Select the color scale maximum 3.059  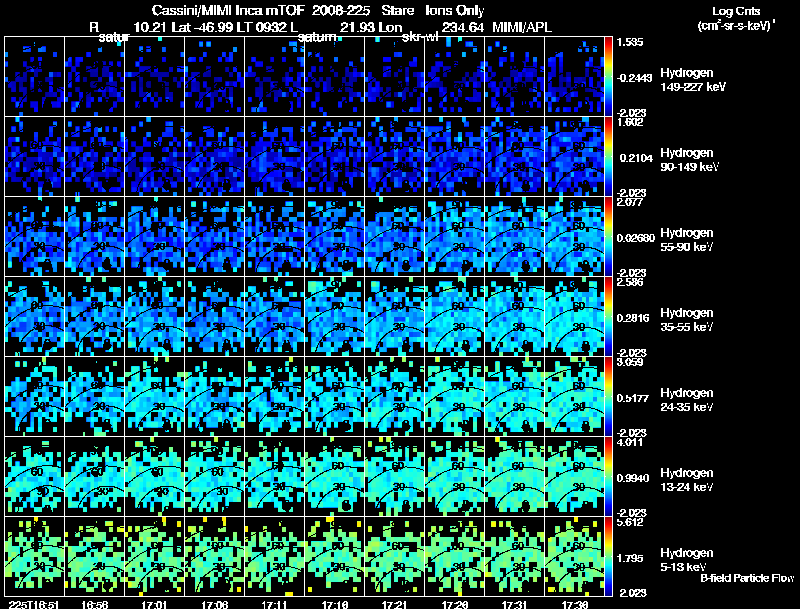coord(630,363)
